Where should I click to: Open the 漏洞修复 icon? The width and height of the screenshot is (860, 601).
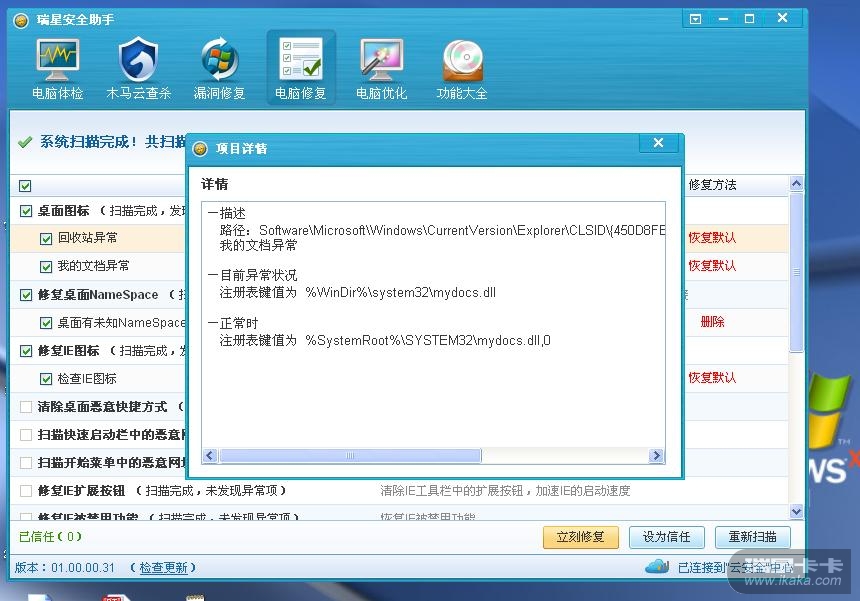(219, 69)
